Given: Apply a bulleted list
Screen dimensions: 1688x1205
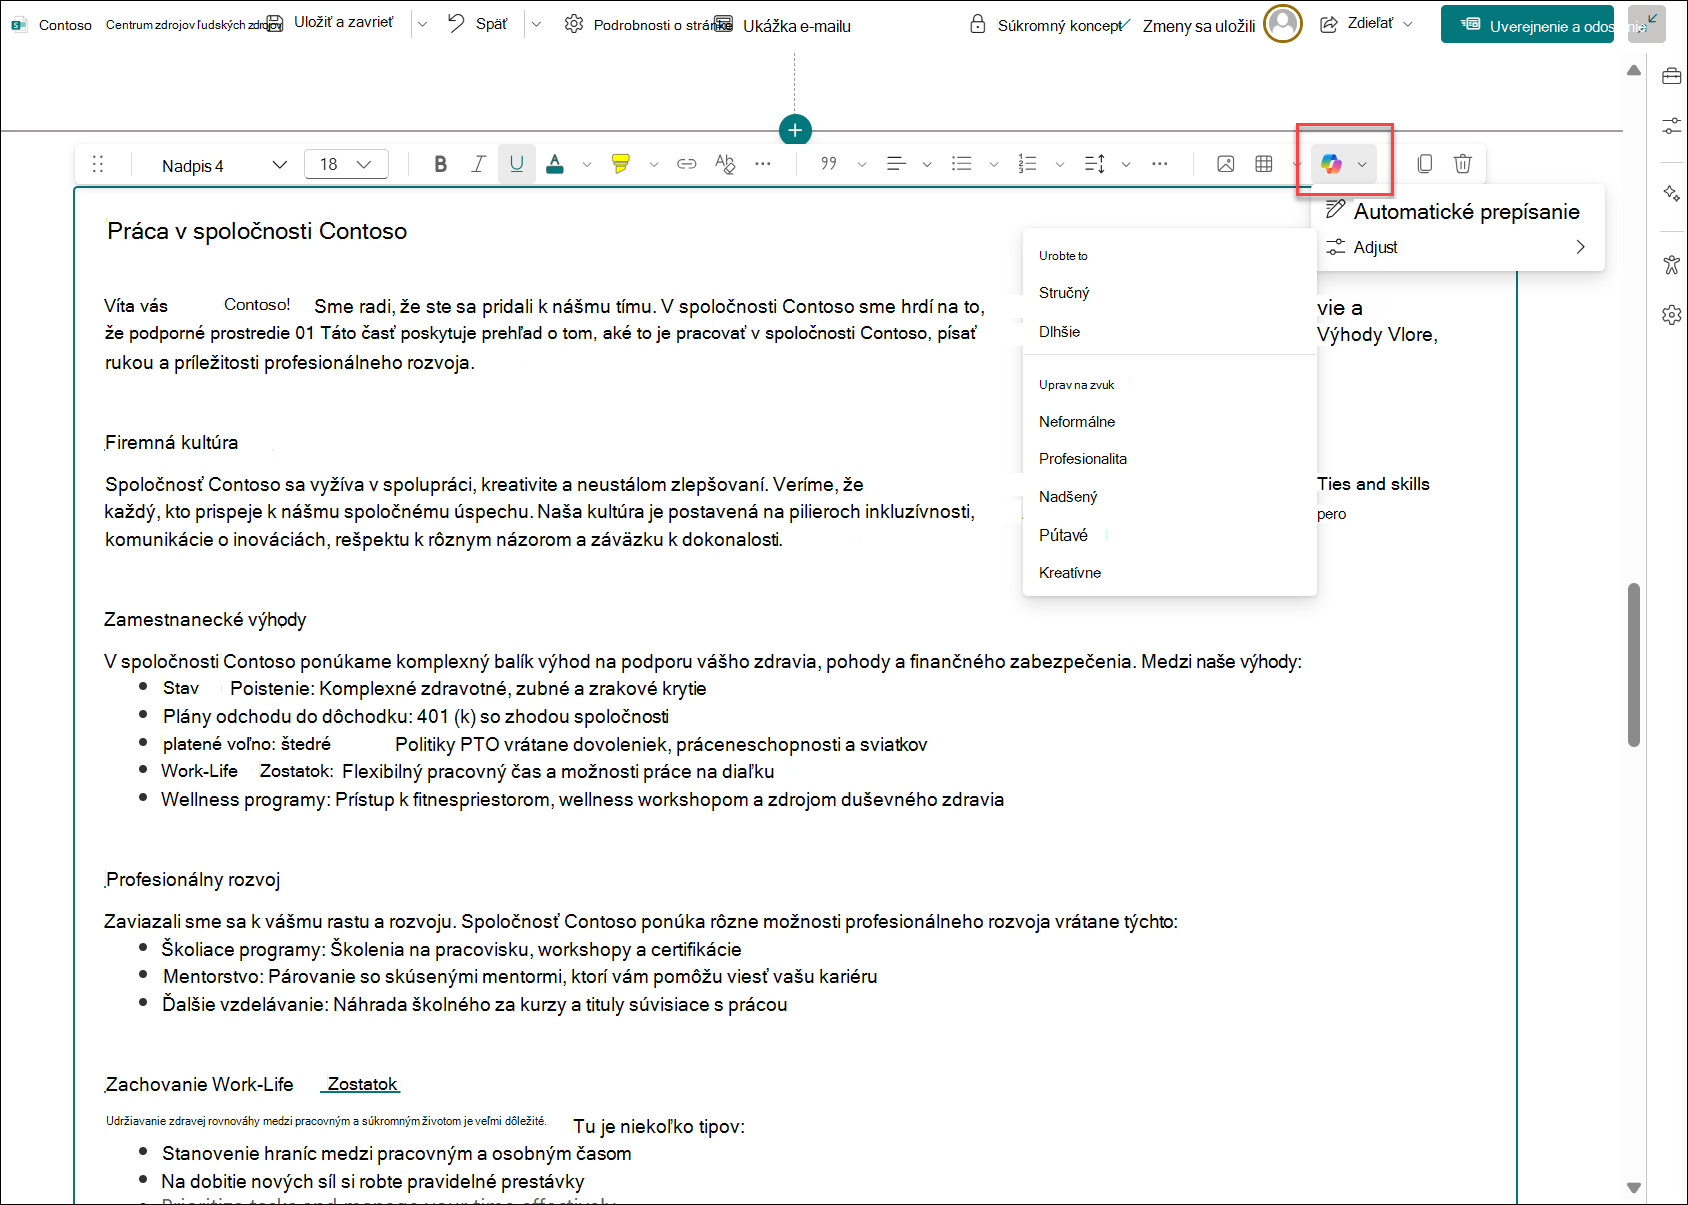Looking at the screenshot, I should pyautogui.click(x=962, y=164).
